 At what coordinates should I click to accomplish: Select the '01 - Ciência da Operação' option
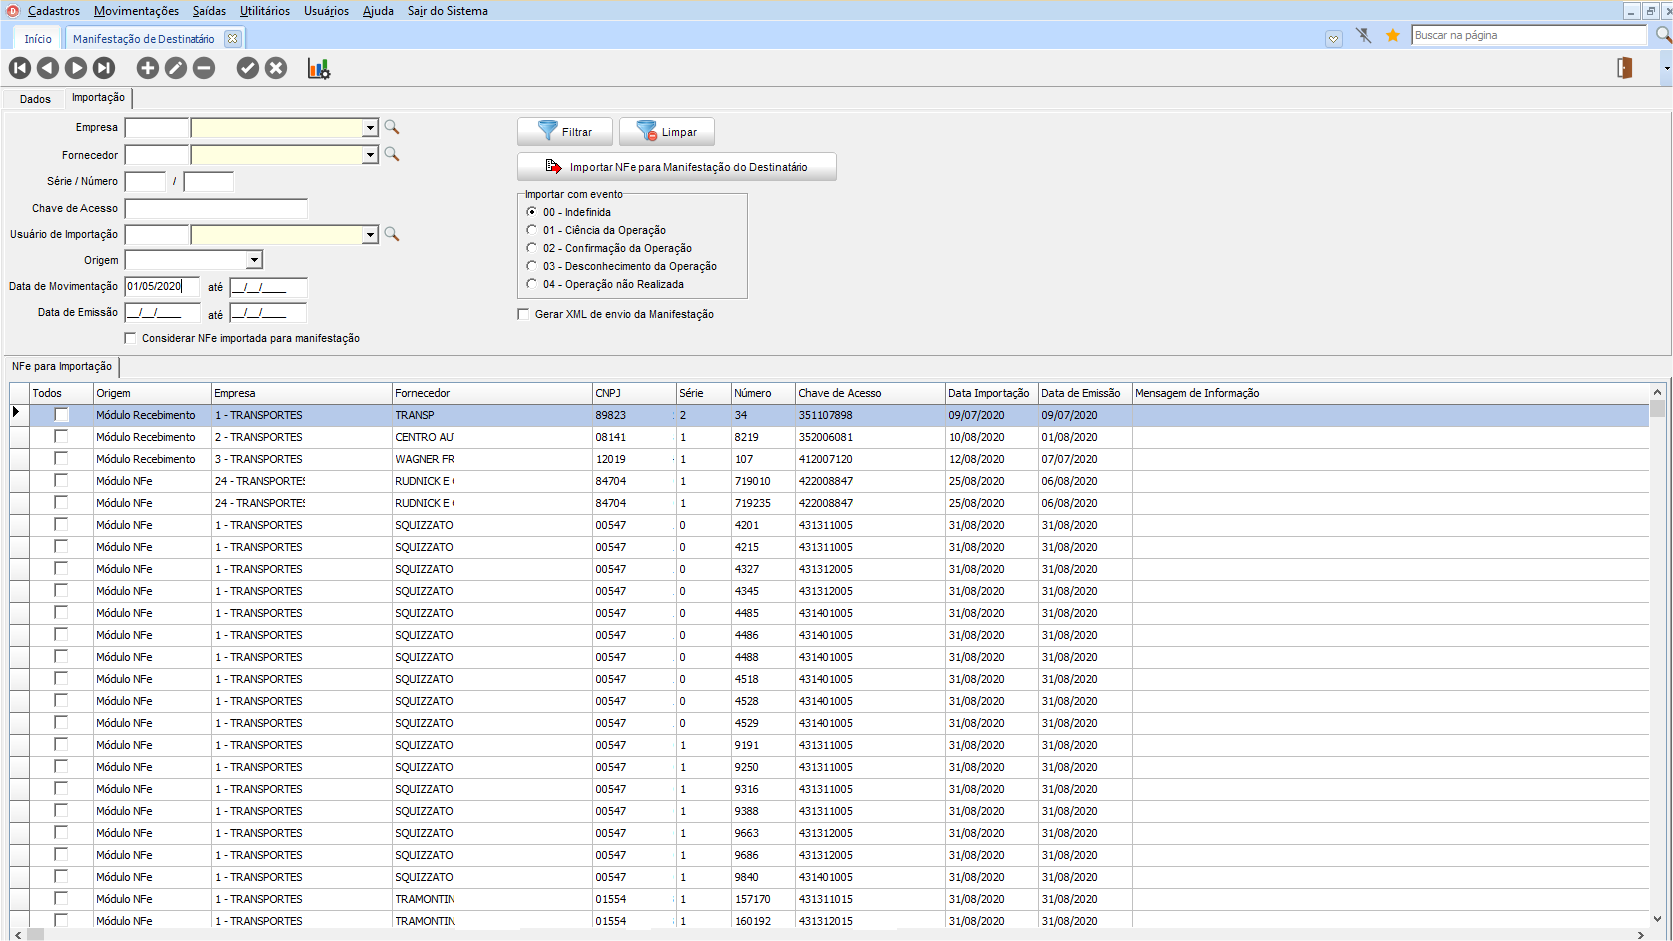point(532,230)
